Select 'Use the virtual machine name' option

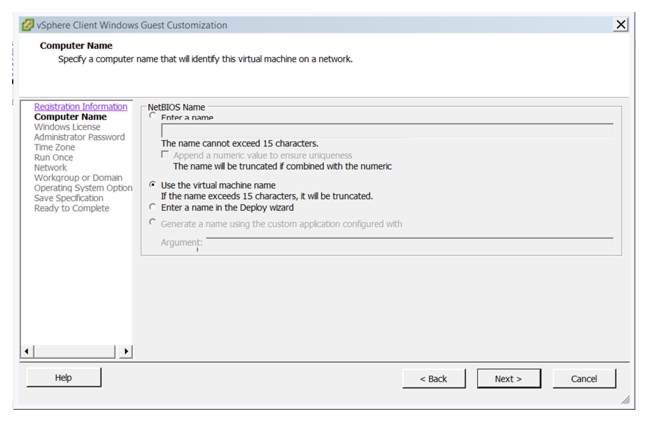point(152,185)
